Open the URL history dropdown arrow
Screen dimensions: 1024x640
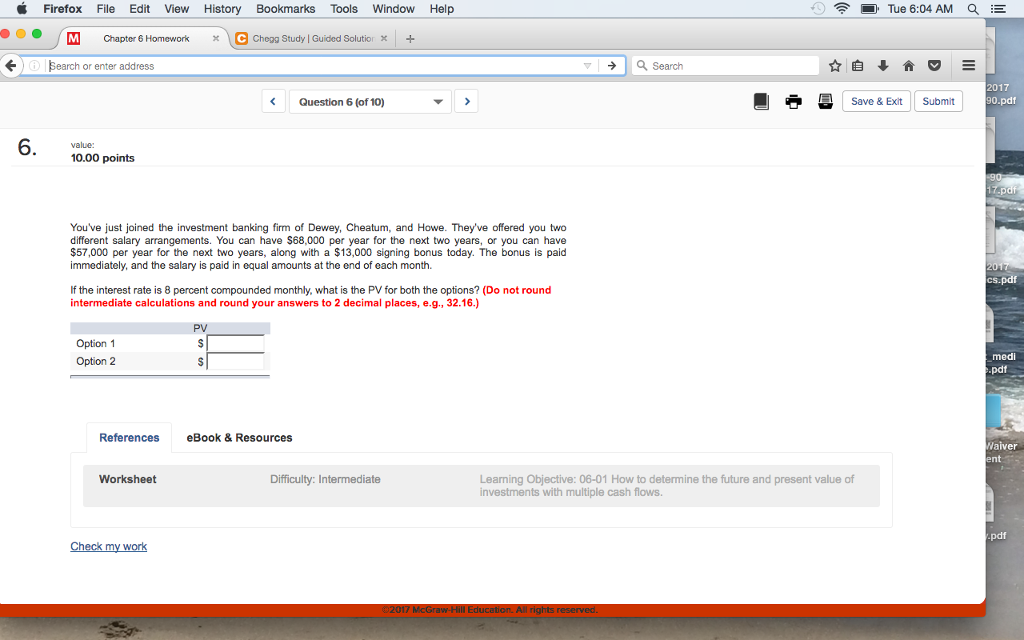[x=587, y=66]
